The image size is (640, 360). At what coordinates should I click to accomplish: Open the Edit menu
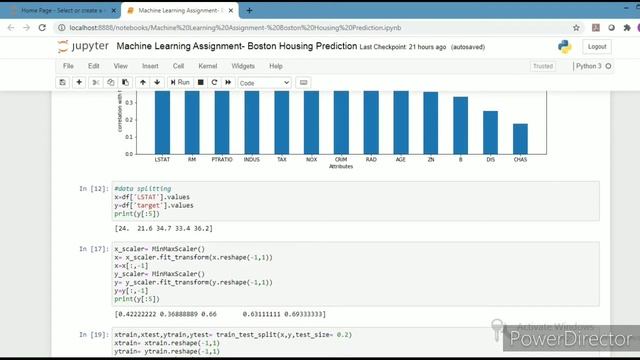93,66
